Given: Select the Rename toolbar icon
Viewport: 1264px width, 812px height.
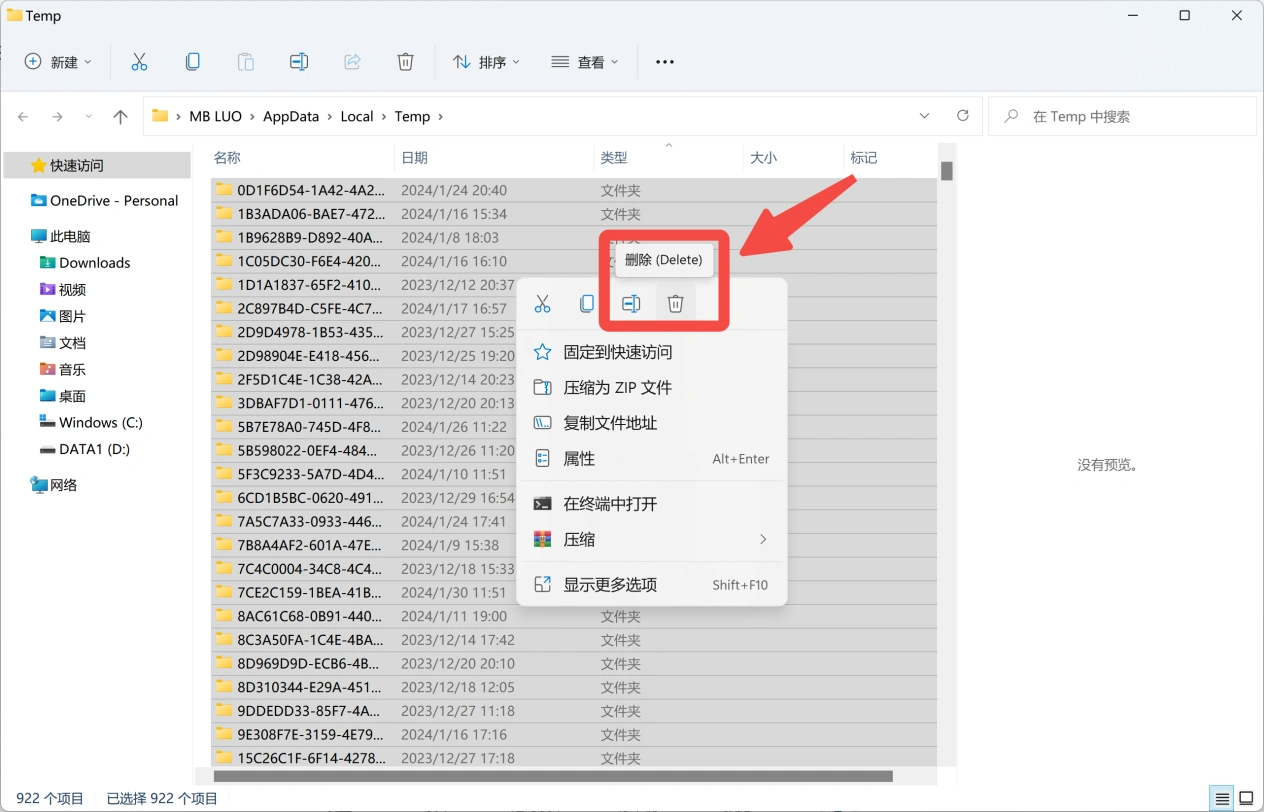Looking at the screenshot, I should coord(298,61).
